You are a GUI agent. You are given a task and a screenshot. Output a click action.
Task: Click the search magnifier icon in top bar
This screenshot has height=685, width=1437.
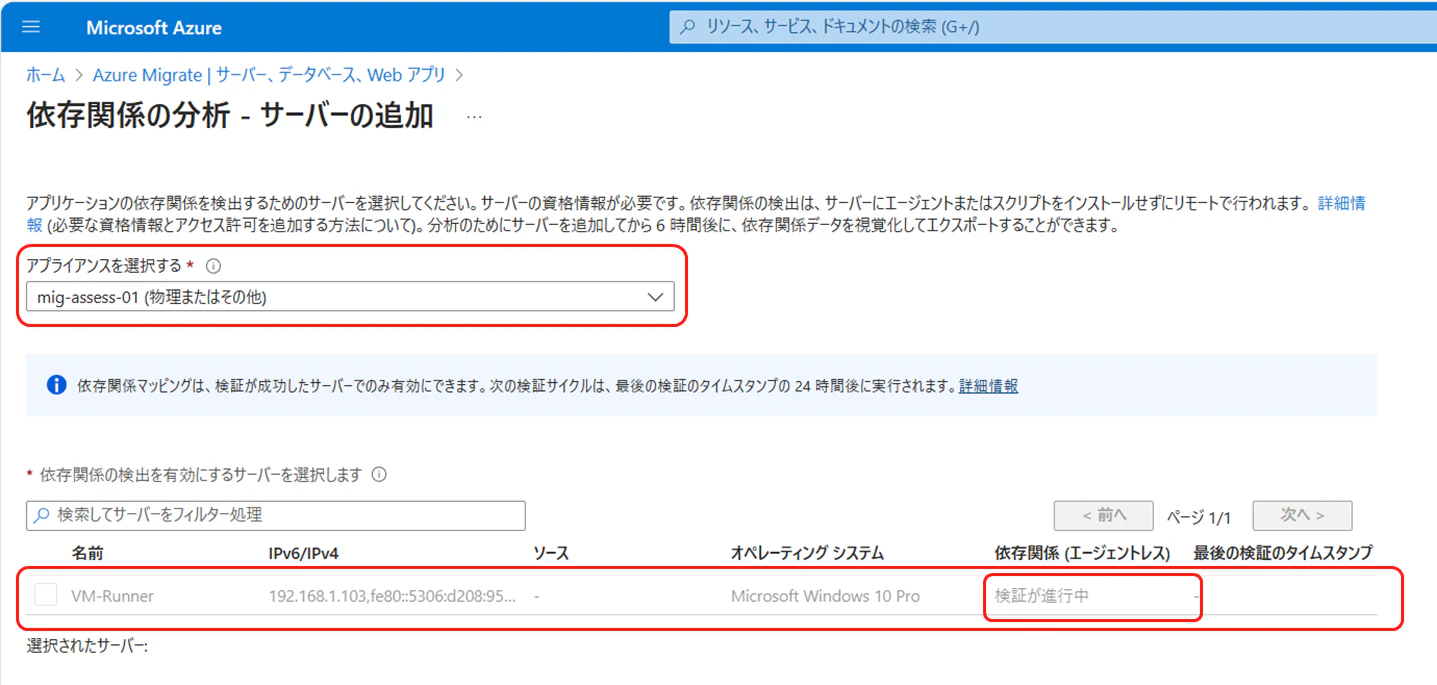pyautogui.click(x=687, y=27)
